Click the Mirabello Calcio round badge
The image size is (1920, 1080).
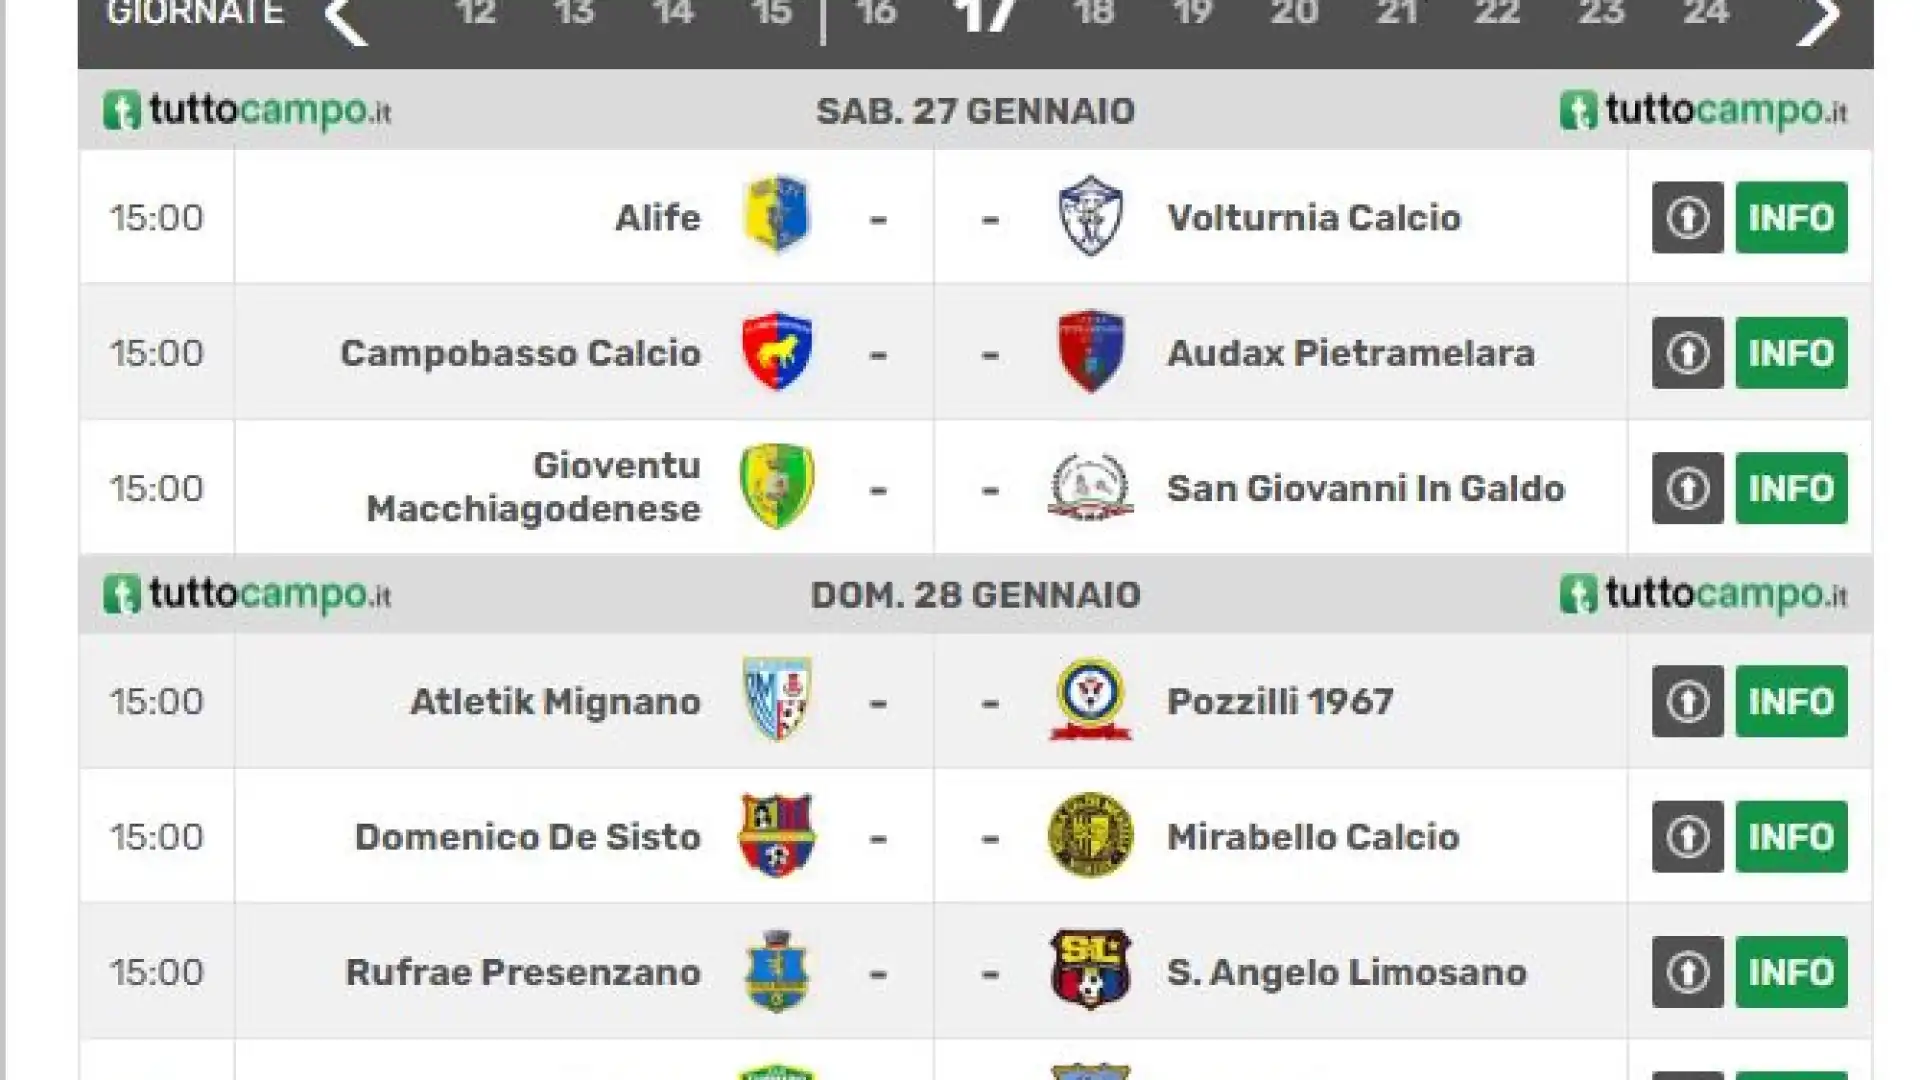1090,836
